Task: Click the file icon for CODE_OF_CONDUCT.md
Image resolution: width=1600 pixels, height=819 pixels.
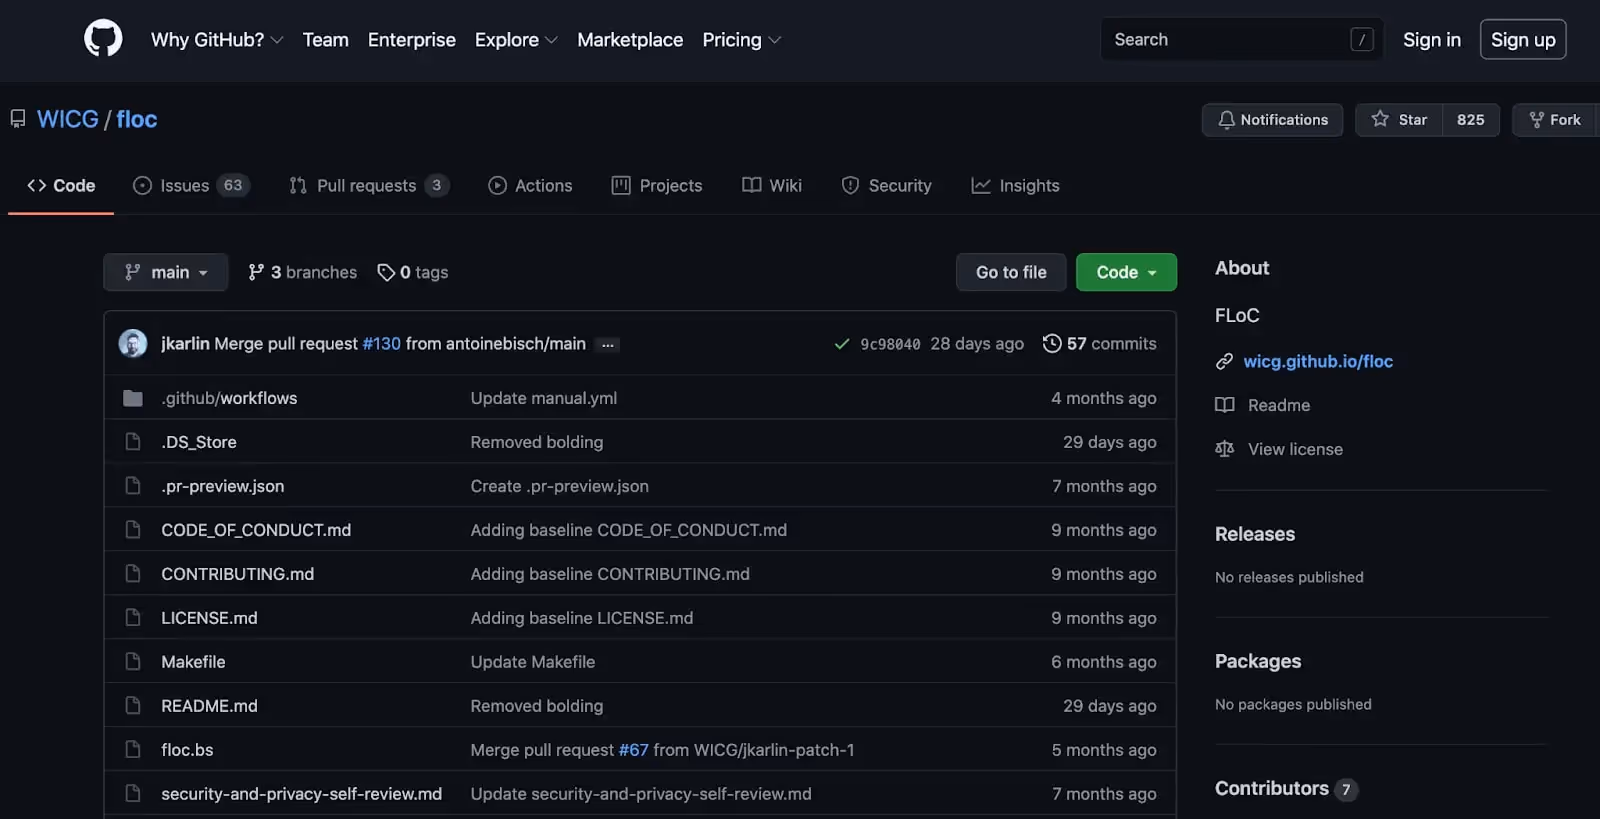Action: click(x=133, y=530)
